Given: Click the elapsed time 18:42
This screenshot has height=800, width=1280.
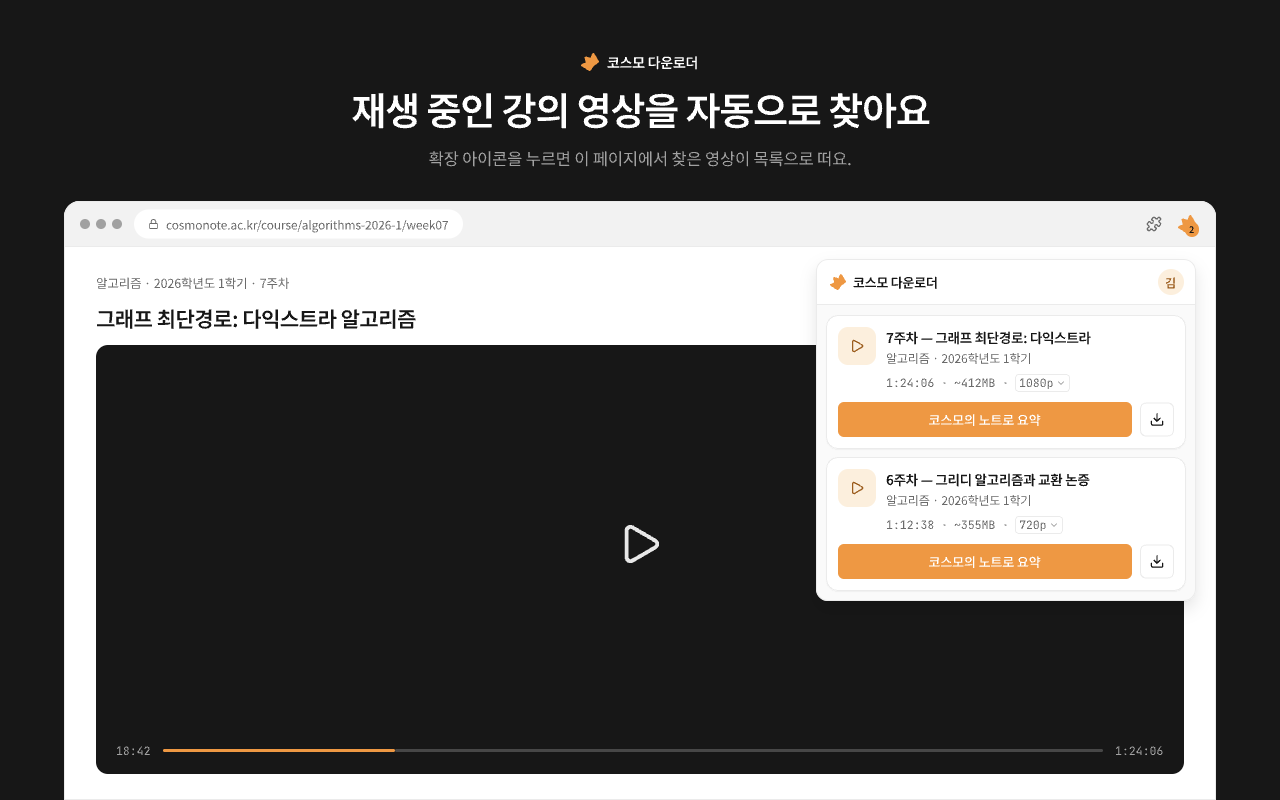Looking at the screenshot, I should click(133, 751).
